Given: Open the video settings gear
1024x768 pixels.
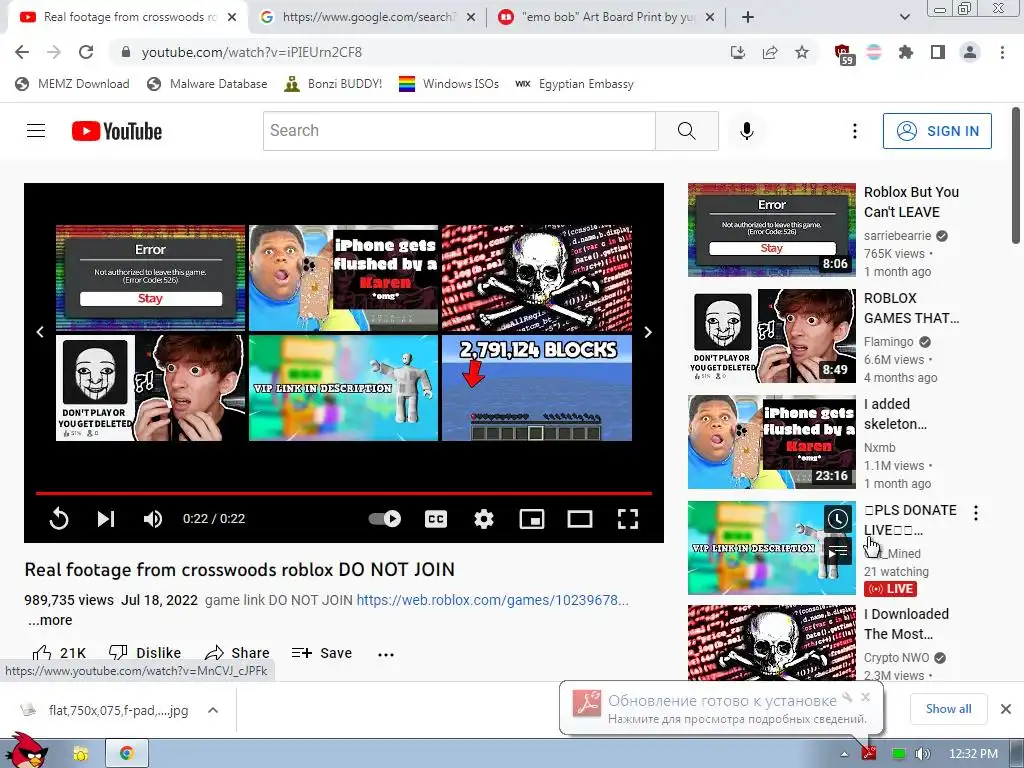Looking at the screenshot, I should pyautogui.click(x=484, y=519).
